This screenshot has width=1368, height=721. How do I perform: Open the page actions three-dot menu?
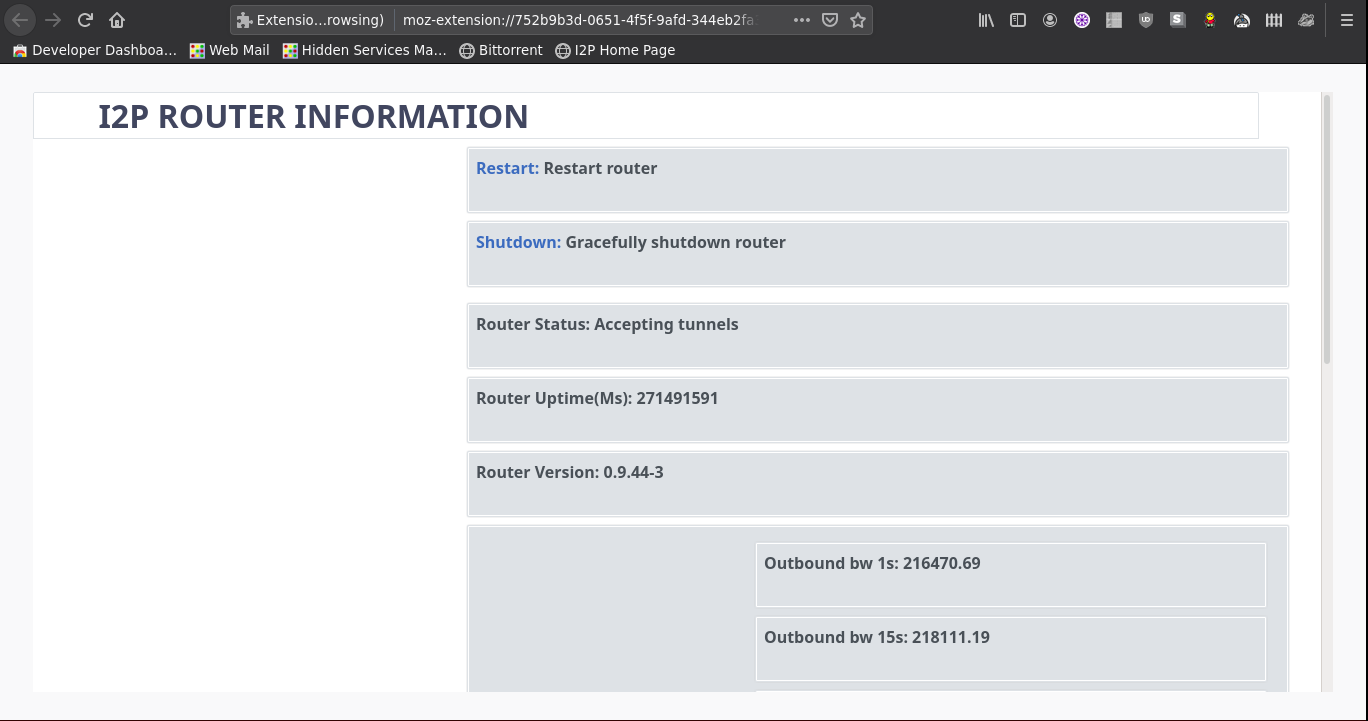[x=802, y=20]
